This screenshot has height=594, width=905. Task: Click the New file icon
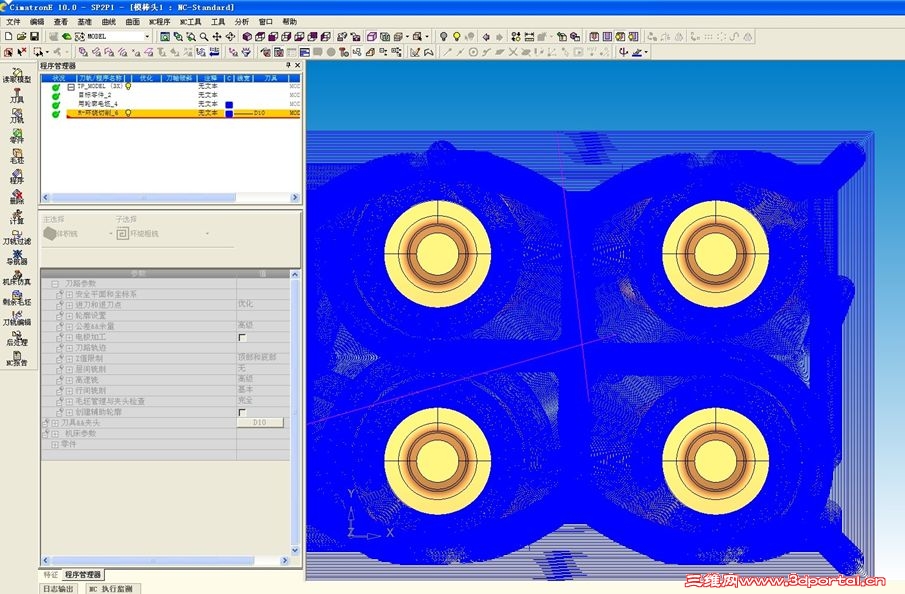pos(8,36)
